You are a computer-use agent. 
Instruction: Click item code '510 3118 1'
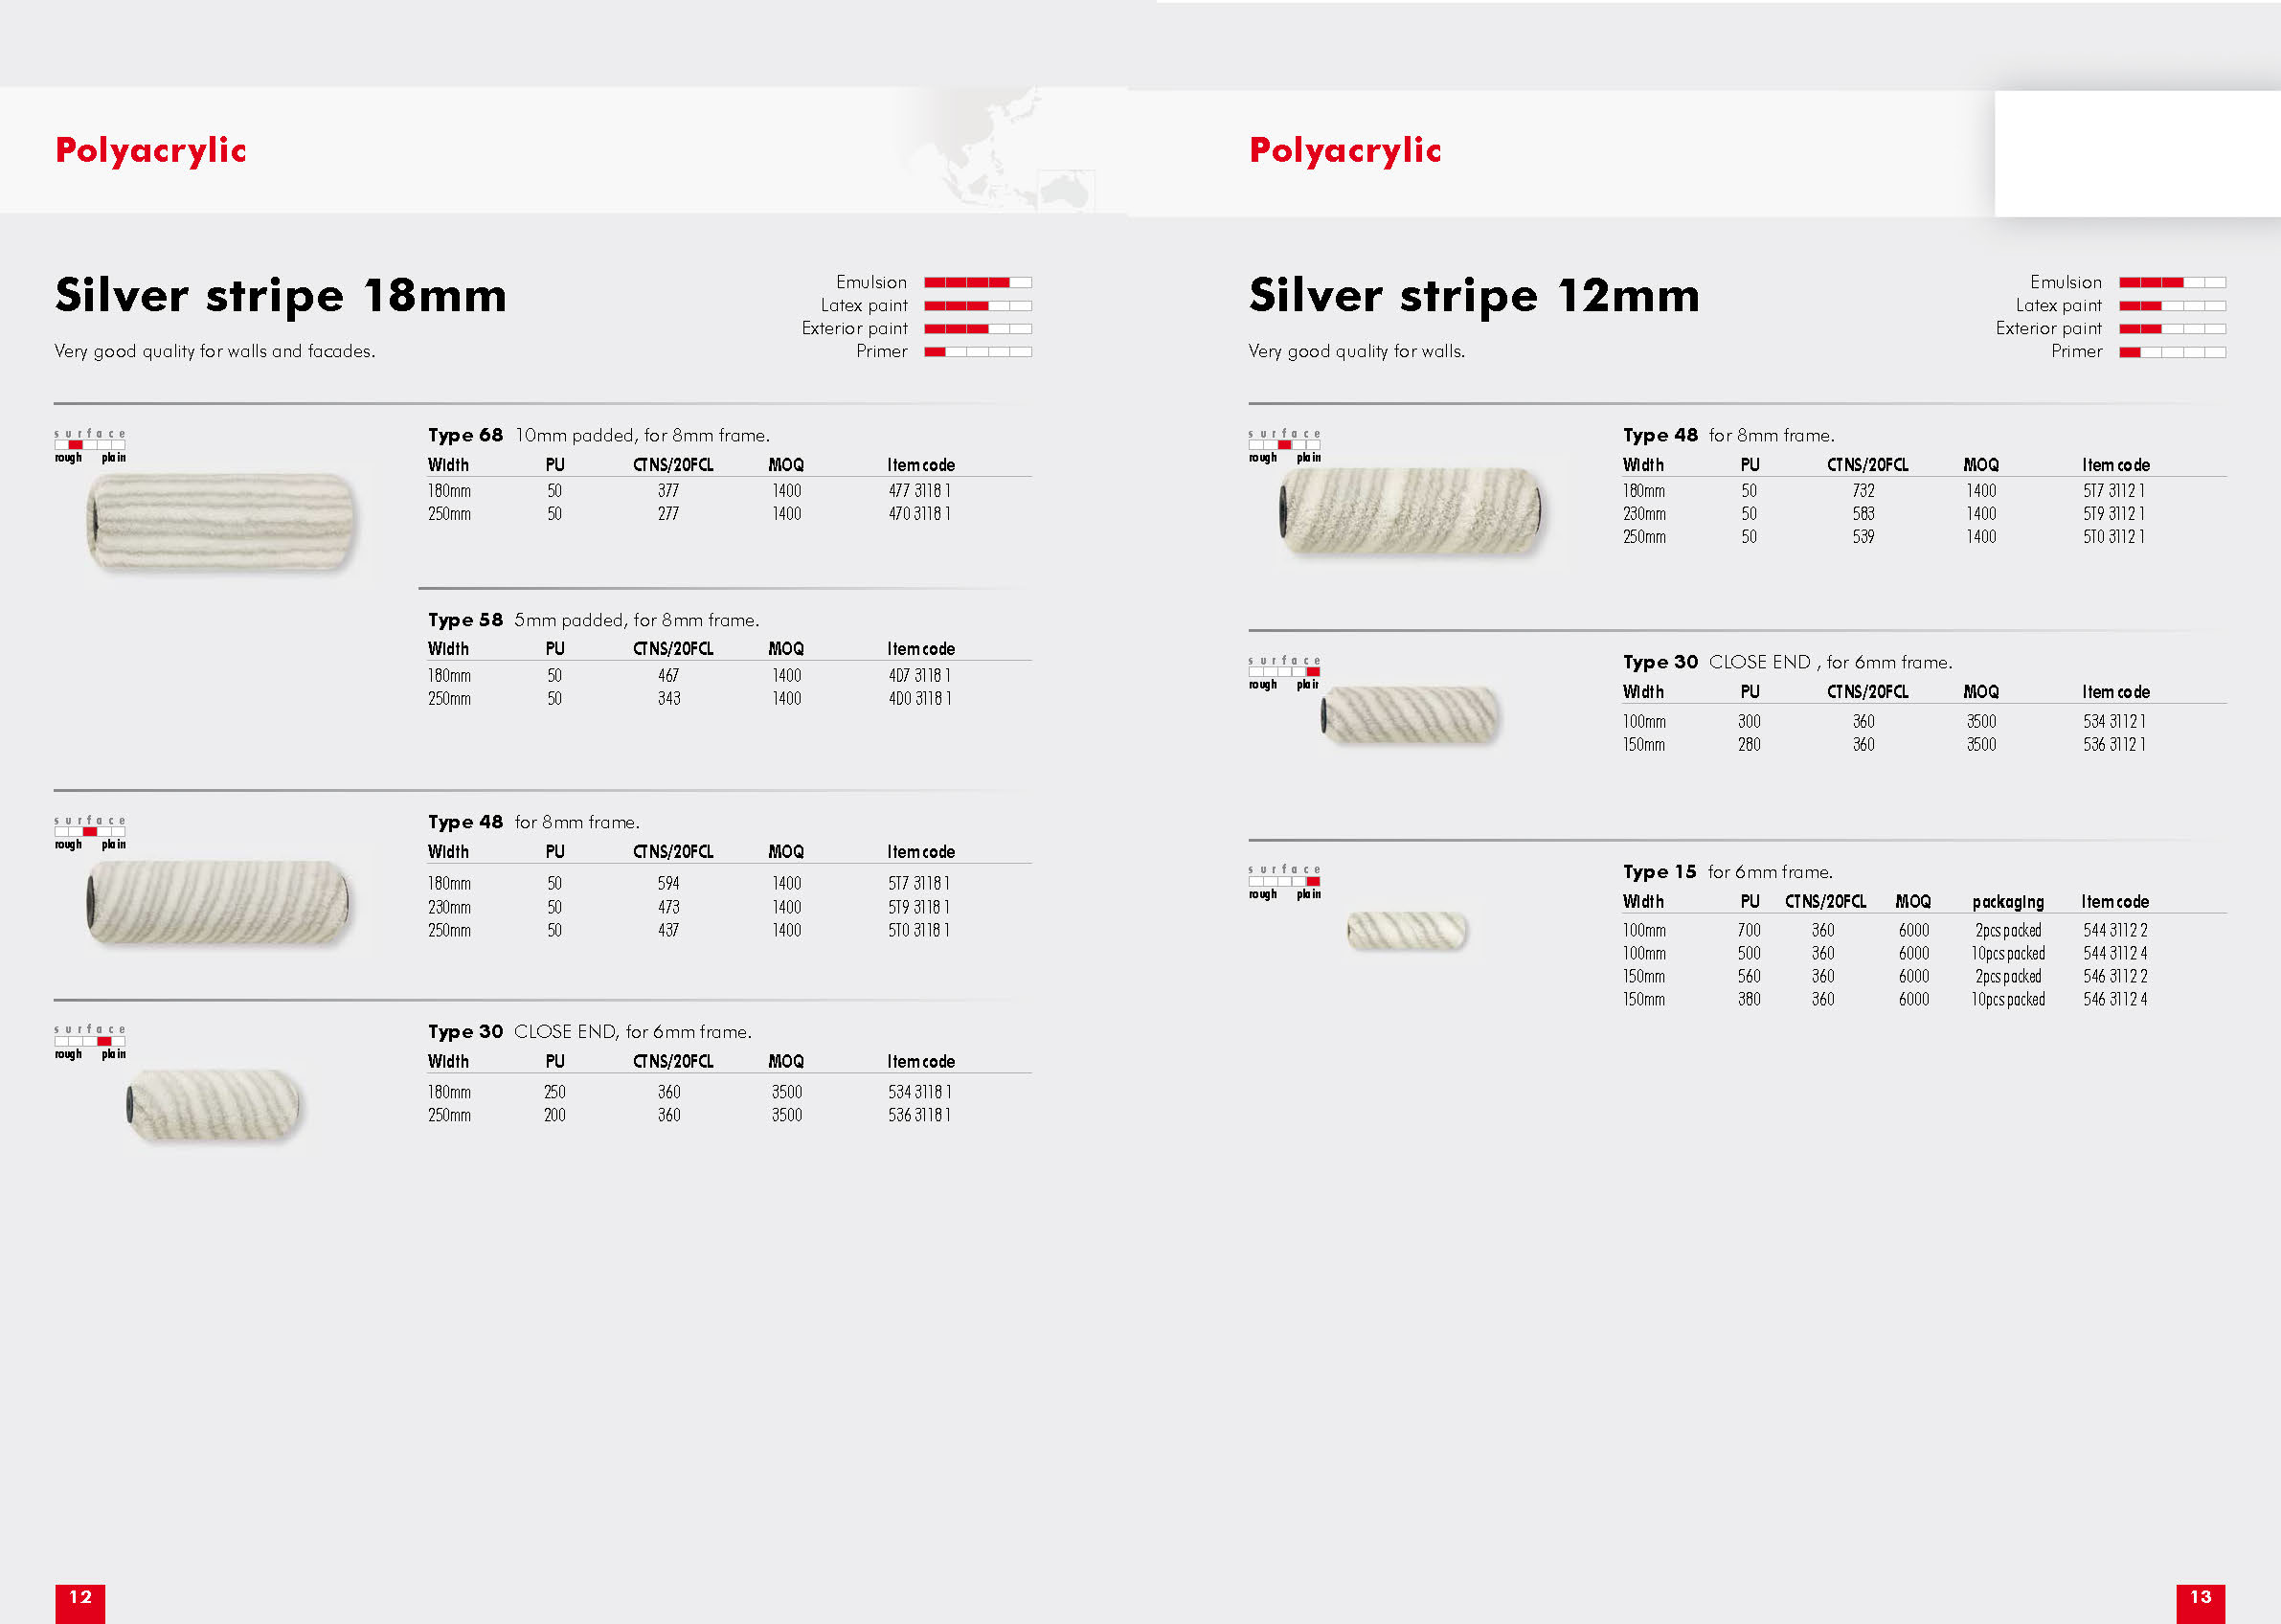click(919, 931)
